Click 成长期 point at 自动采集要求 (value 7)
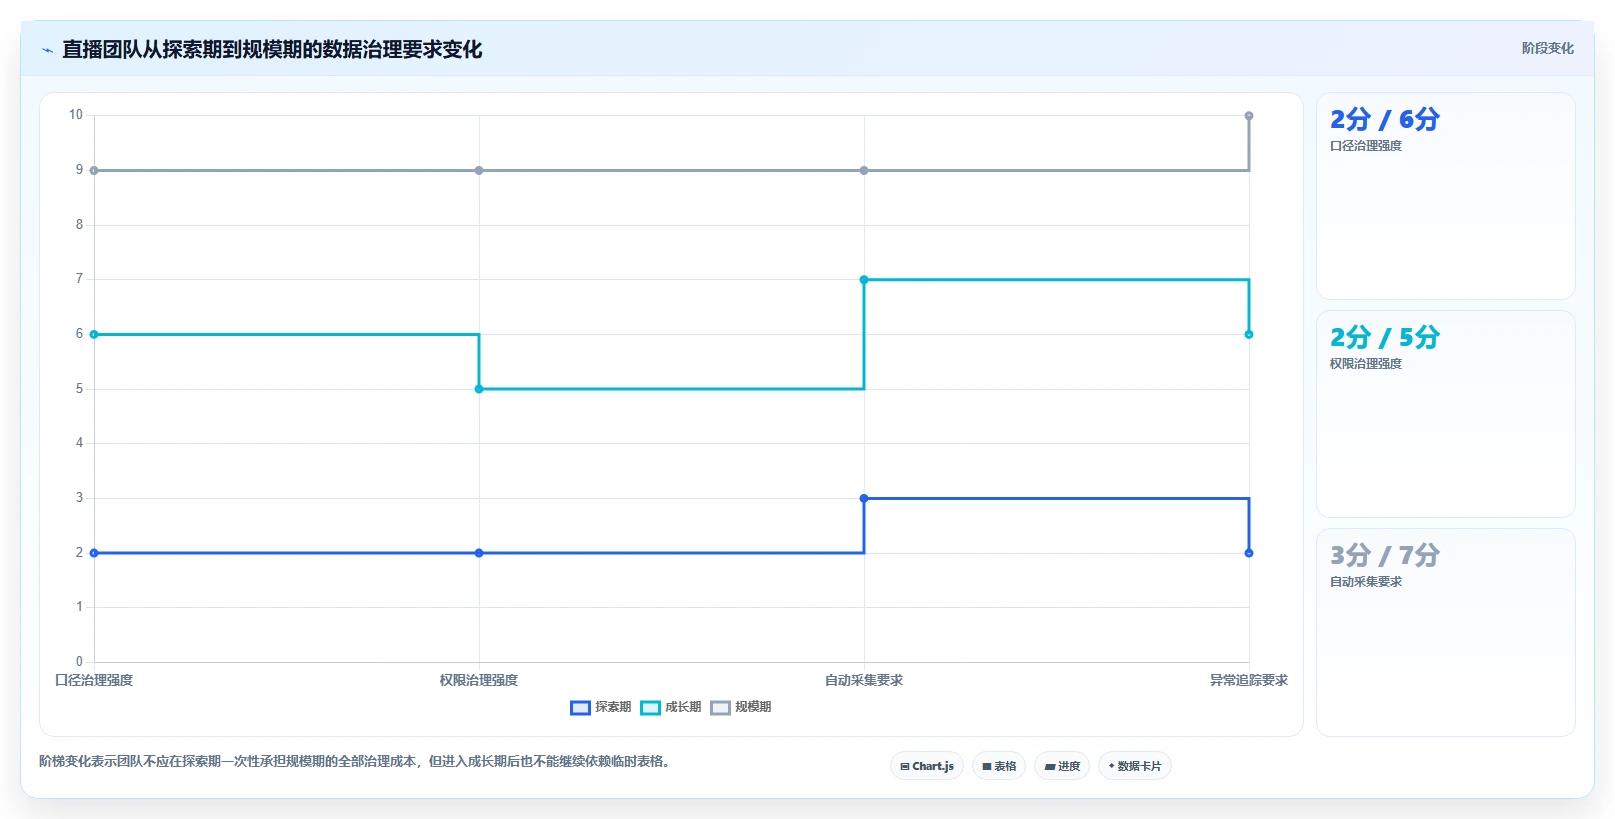Screen dimensions: 1615x819 pyautogui.click(x=864, y=280)
